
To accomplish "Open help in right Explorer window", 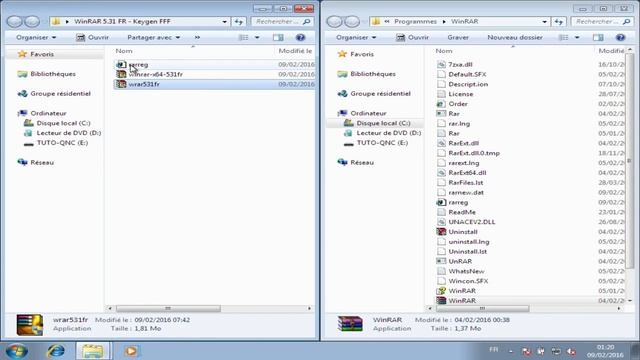I will (620, 37).
